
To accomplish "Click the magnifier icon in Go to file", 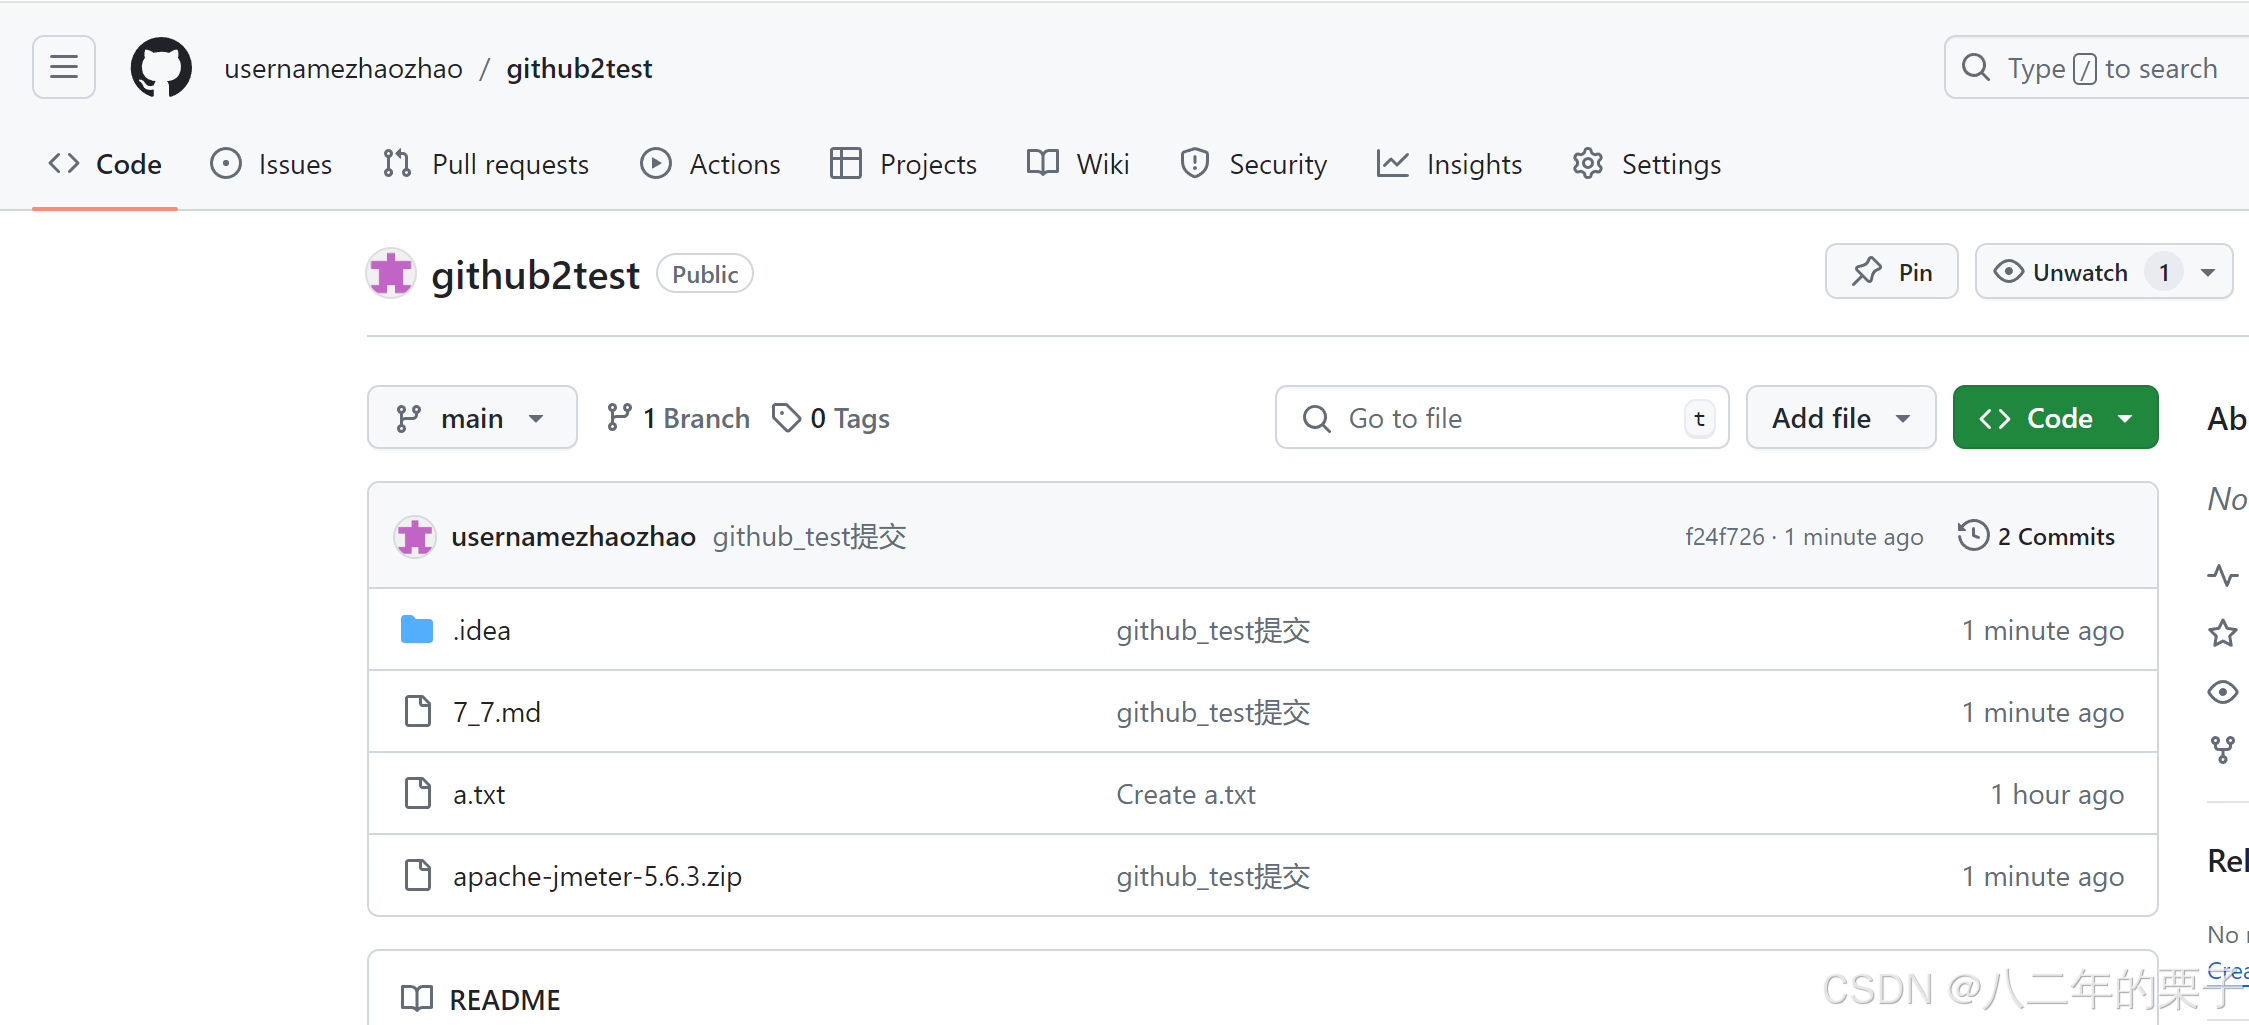I will point(1317,418).
